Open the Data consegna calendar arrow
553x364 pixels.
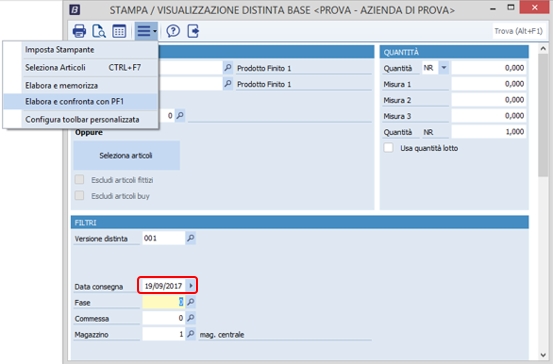click(190, 285)
